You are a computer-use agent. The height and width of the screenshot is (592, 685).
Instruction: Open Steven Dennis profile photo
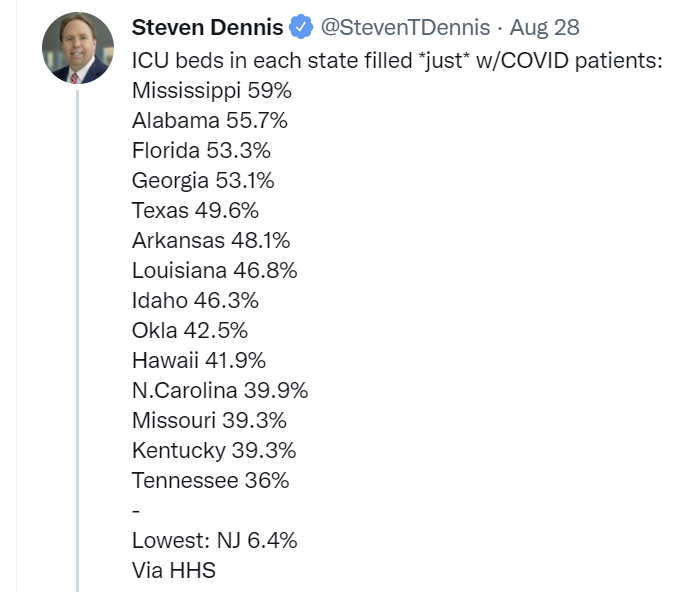(78, 48)
